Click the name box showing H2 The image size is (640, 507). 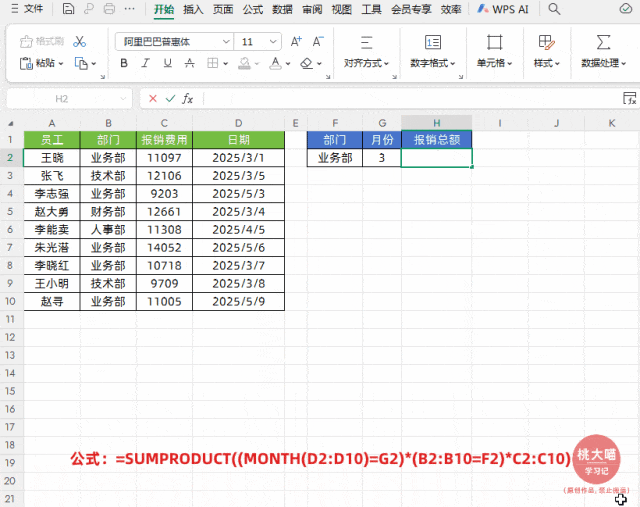coord(69,99)
